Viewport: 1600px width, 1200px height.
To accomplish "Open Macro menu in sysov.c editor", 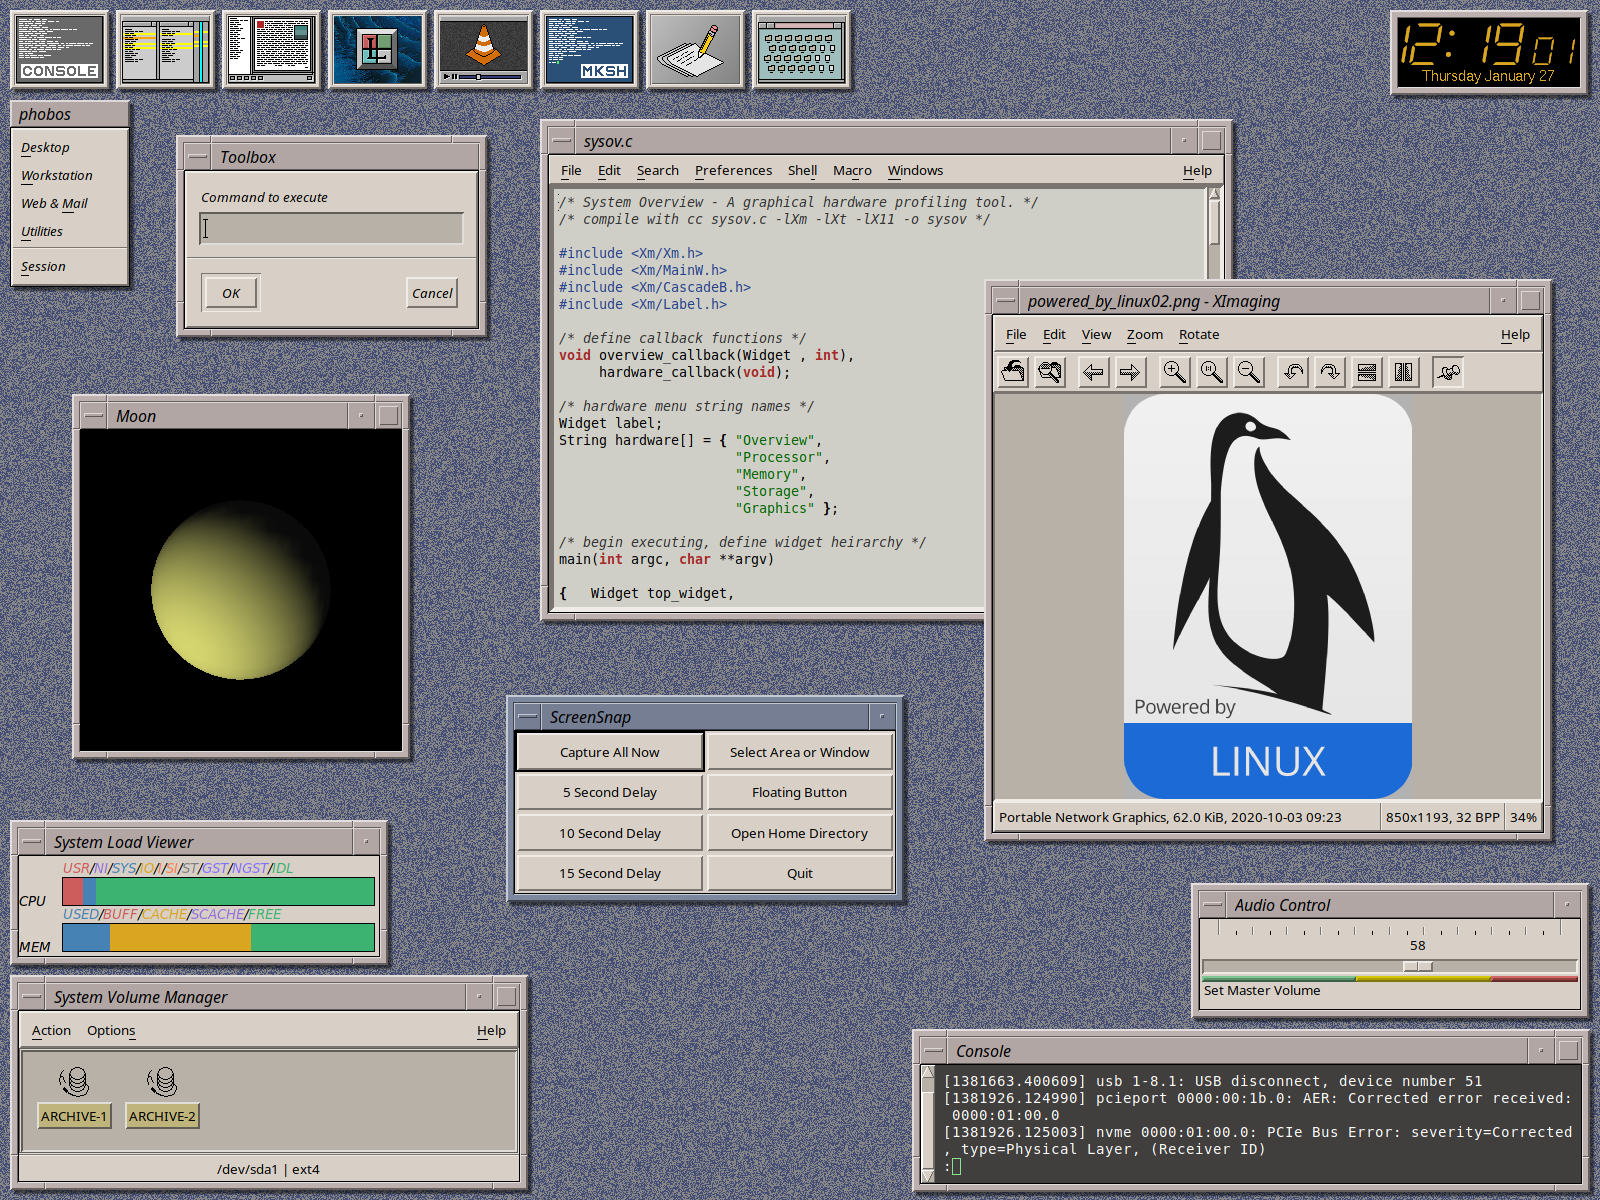I will [x=852, y=171].
